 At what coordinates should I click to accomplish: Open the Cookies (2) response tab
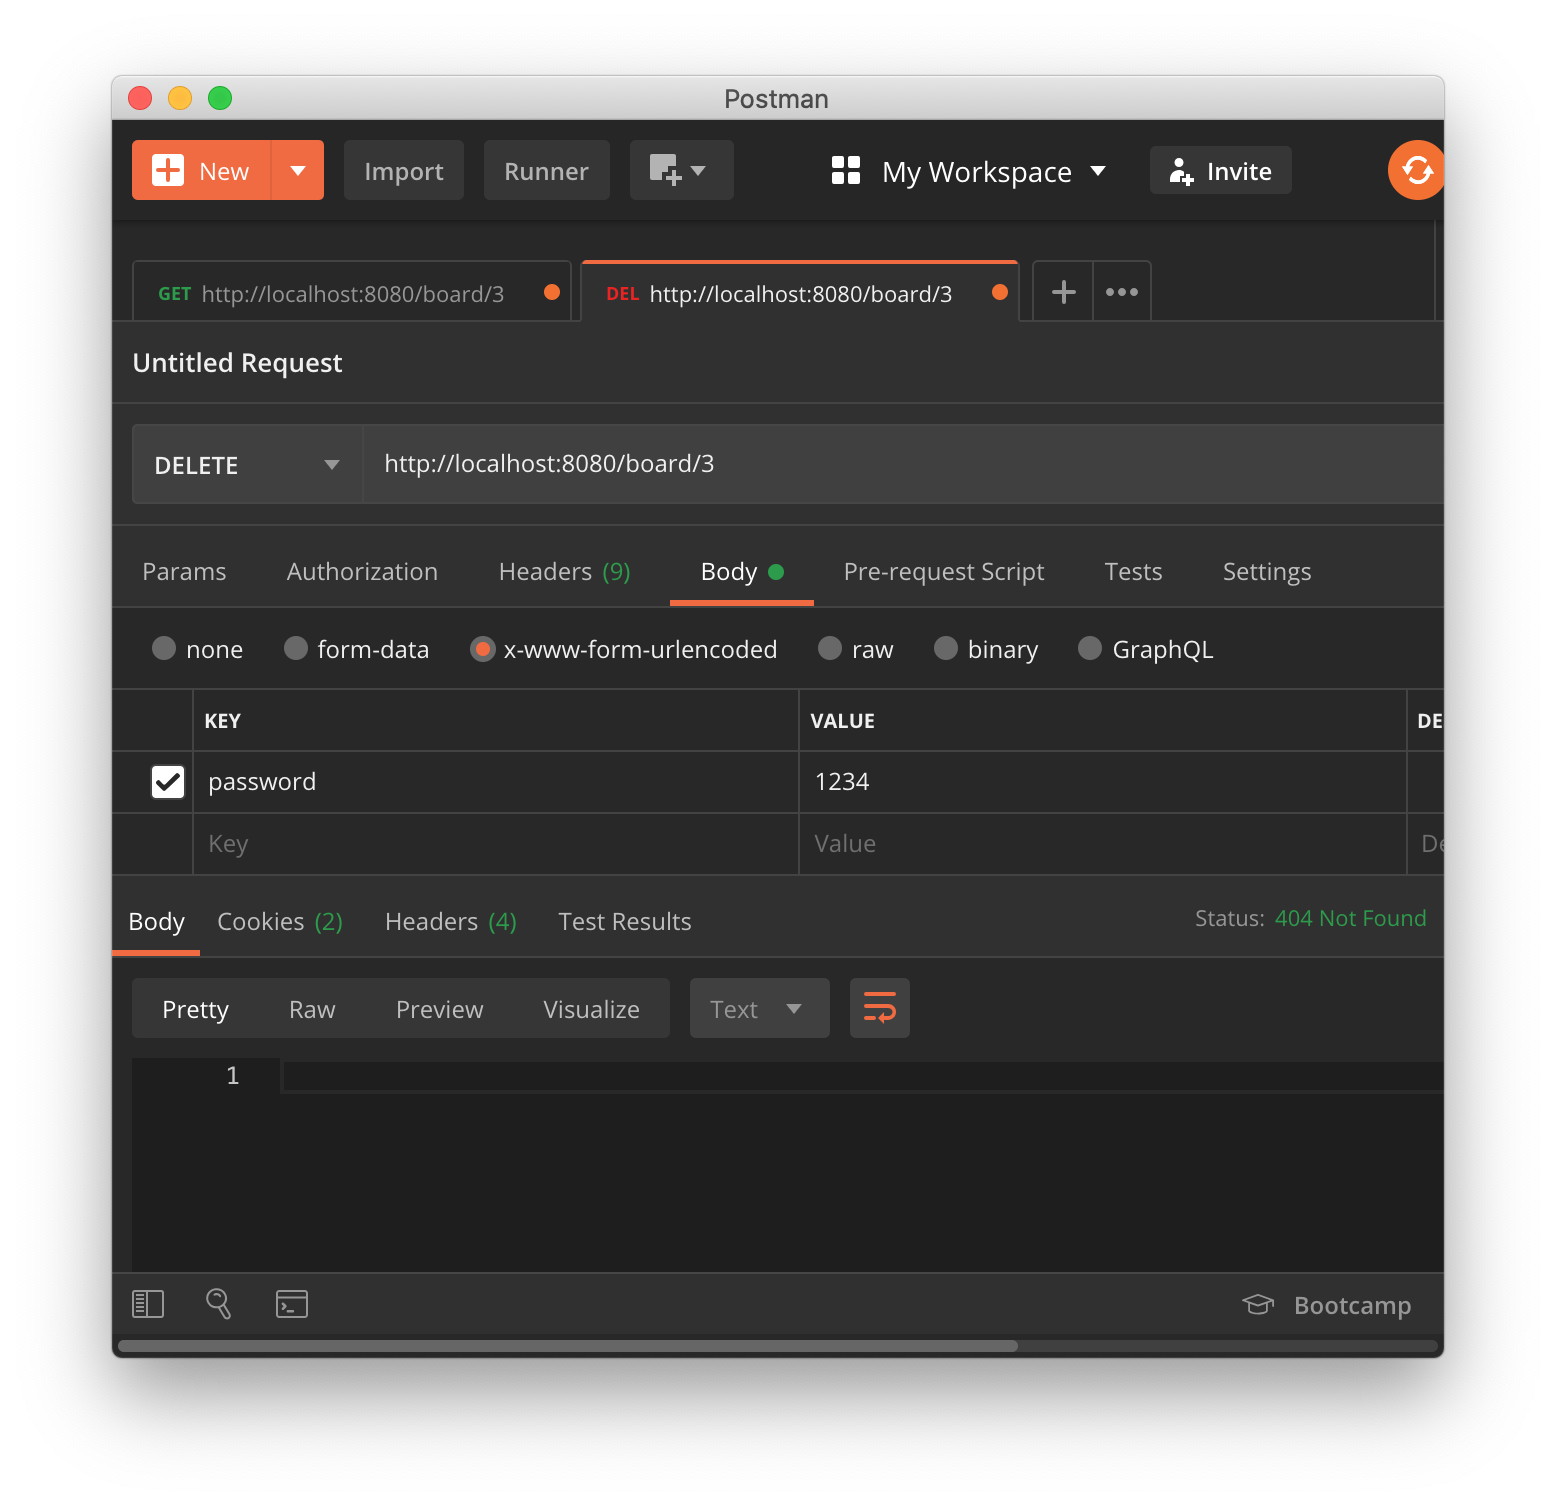coord(280,921)
